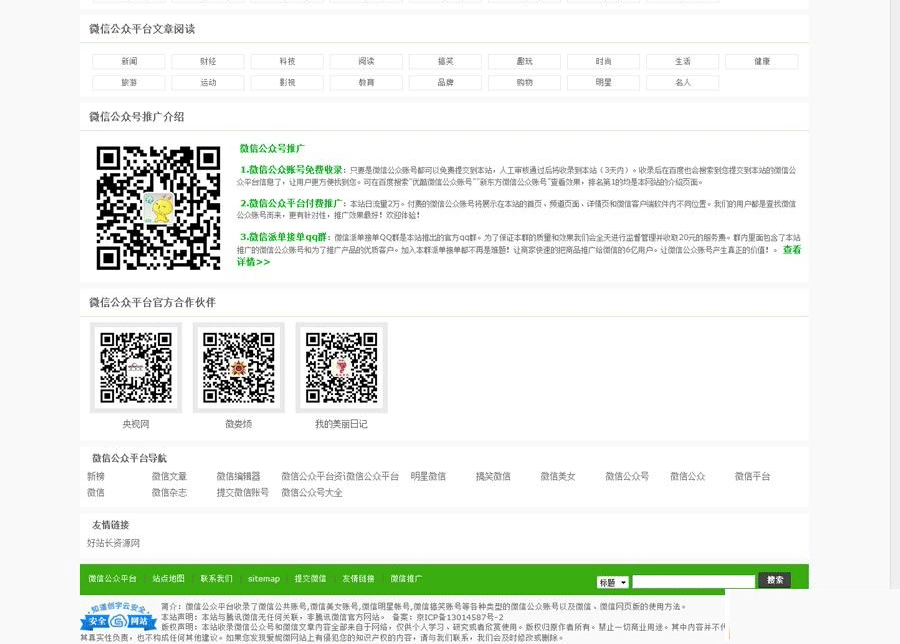Open the 微信美女 navigation link
The image size is (900, 644).
pos(558,476)
